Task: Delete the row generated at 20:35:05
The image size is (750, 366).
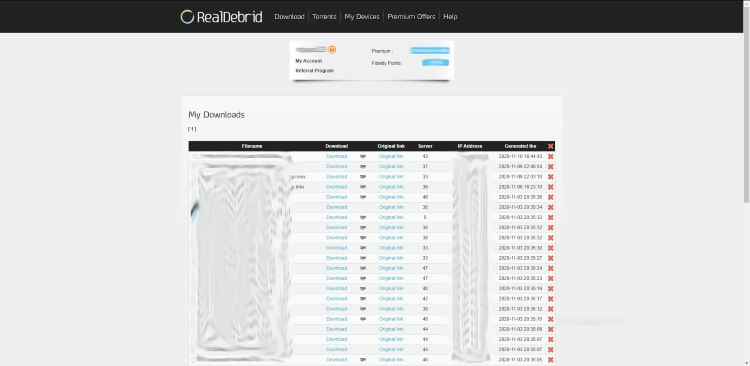Action: (x=551, y=360)
